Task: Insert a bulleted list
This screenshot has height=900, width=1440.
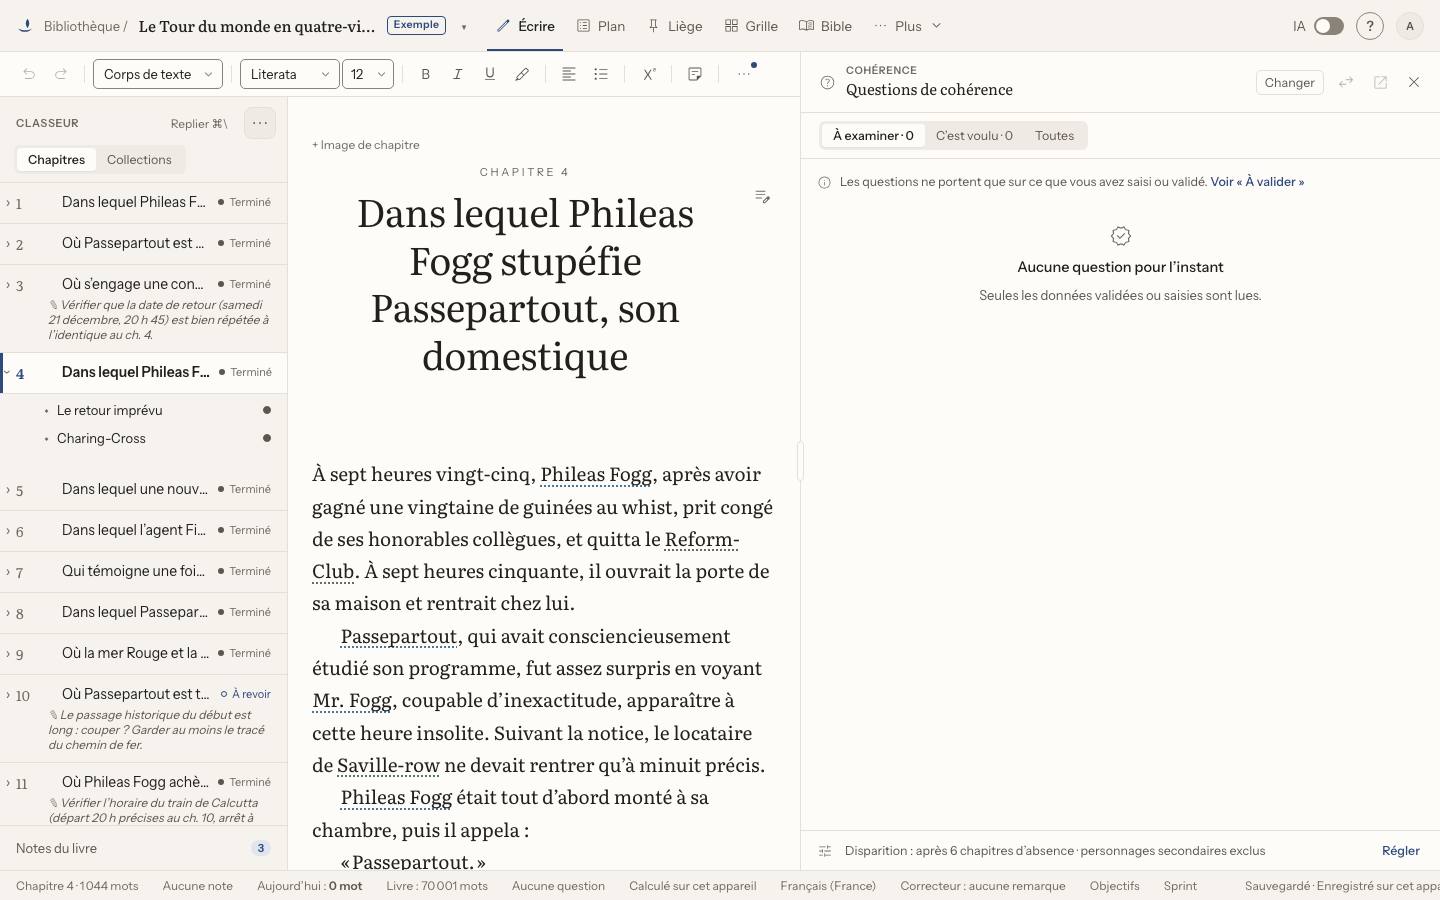Action: [x=601, y=74]
